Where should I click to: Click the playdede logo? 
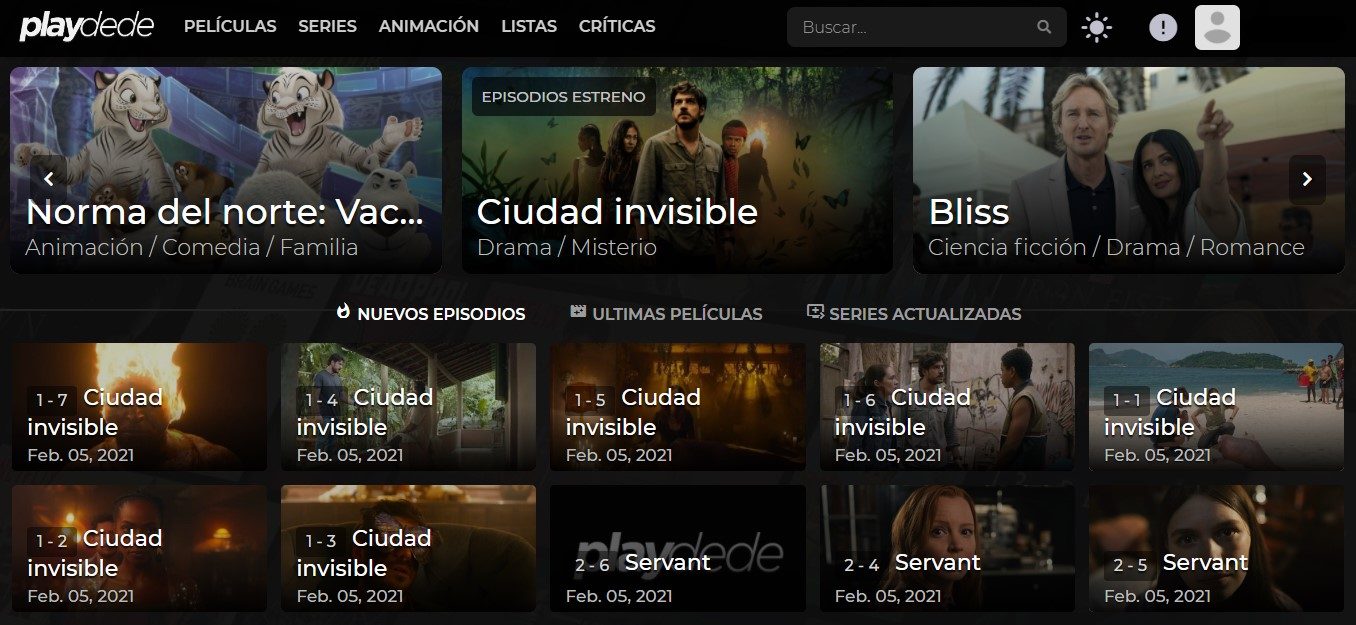tap(87, 27)
